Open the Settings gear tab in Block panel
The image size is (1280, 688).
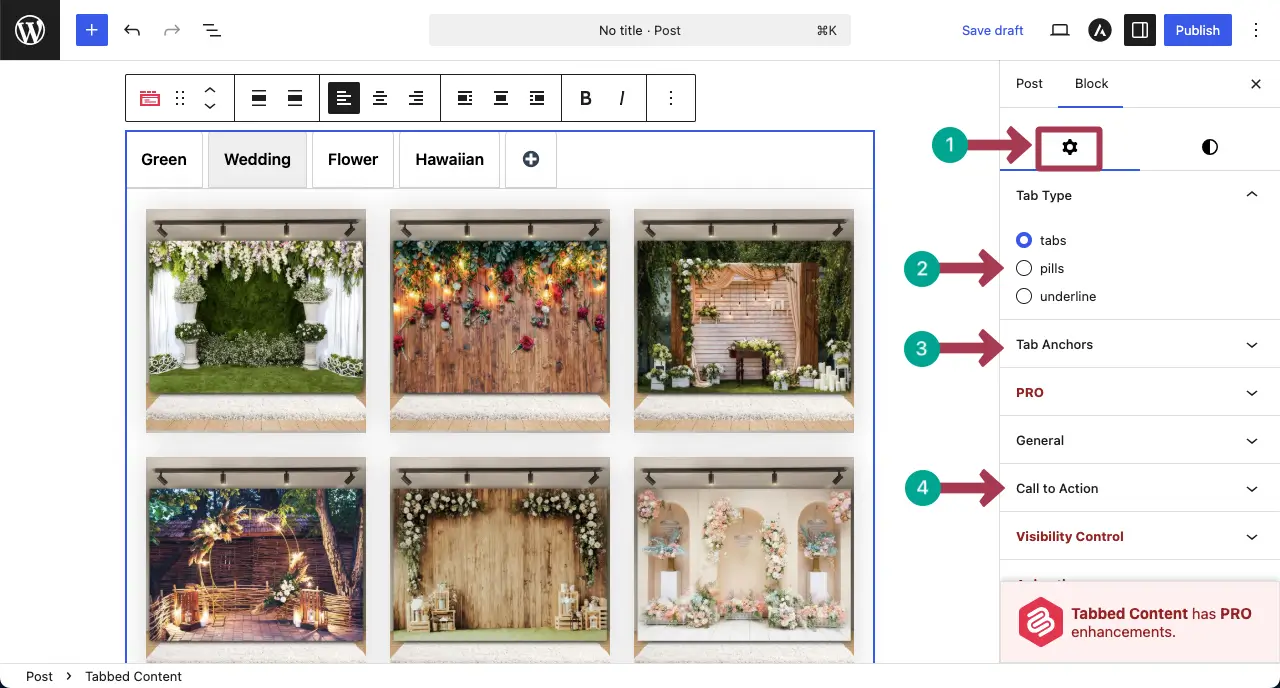click(1069, 146)
